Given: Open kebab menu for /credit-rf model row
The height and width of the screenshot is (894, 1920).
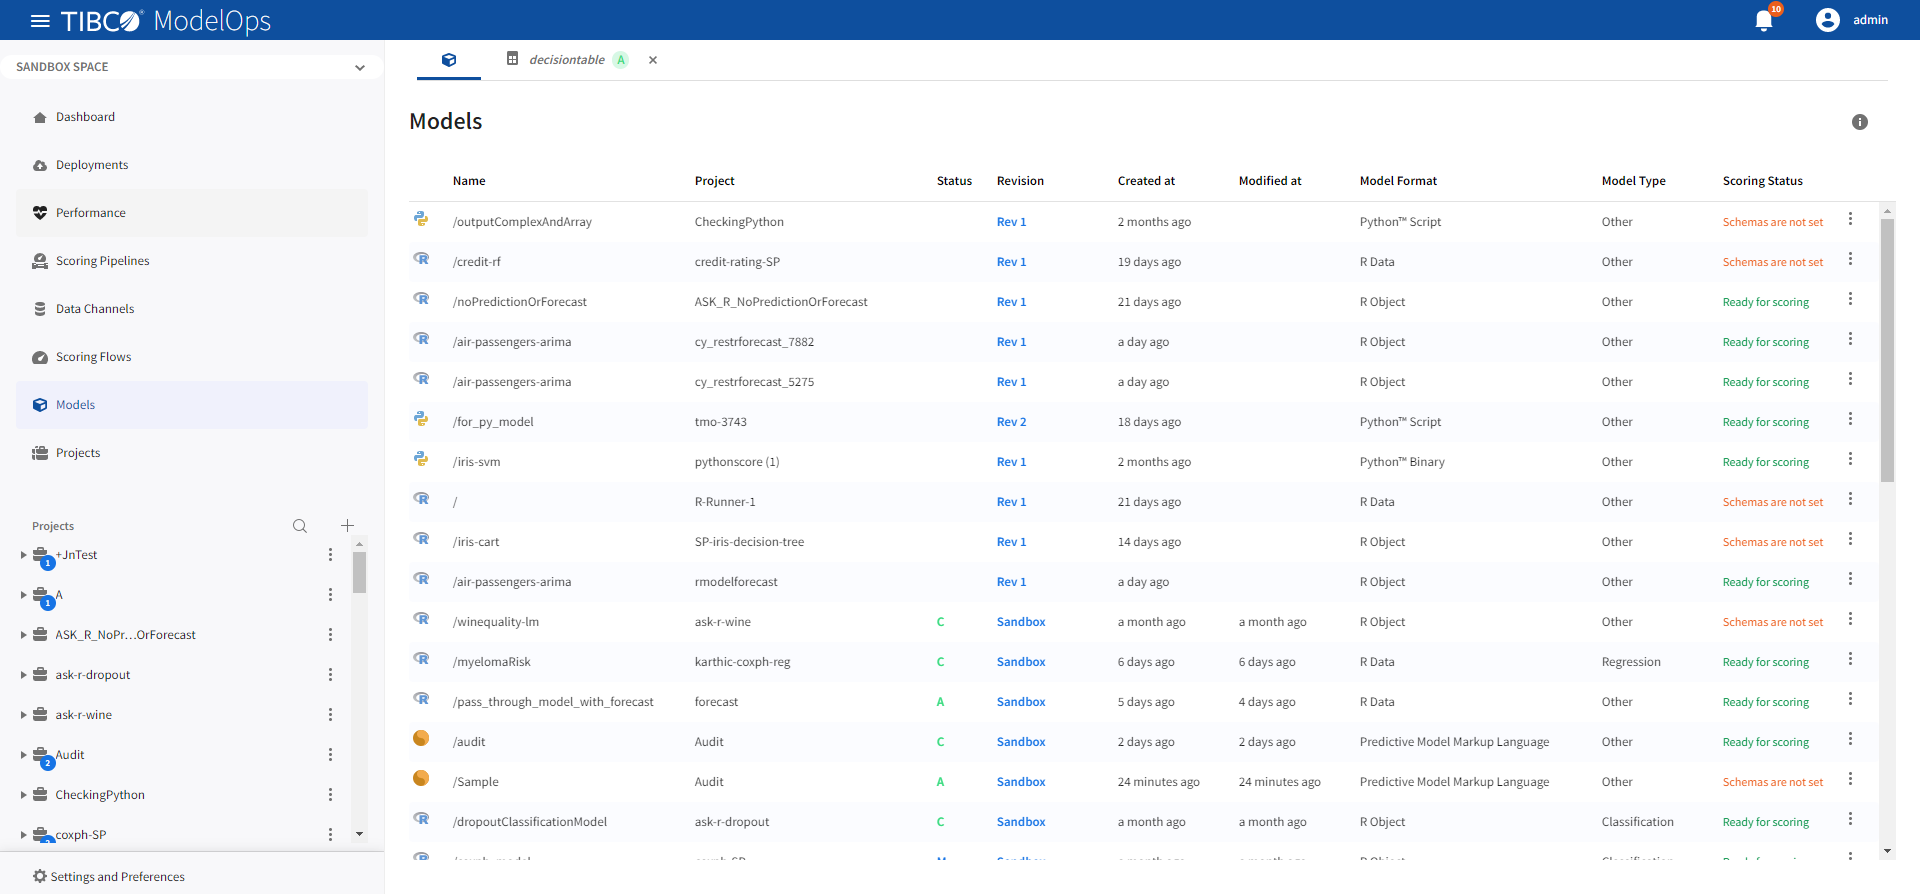Looking at the screenshot, I should click(1850, 259).
